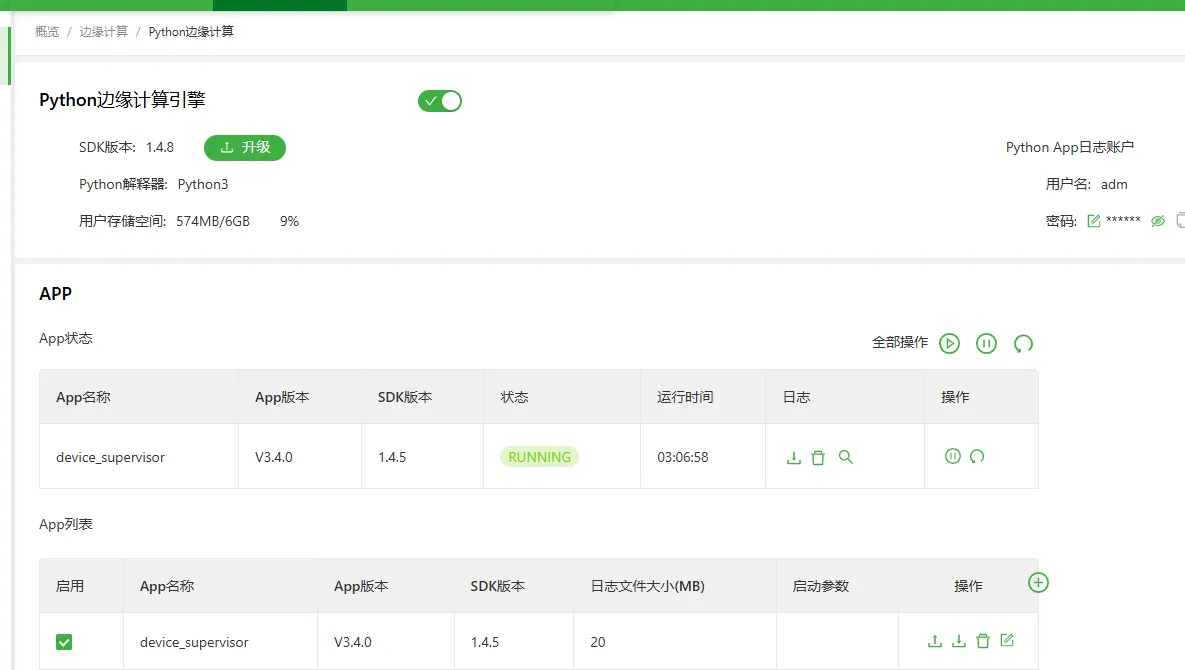Screen dimensions: 1185x670
Task: Add a new app with the plus icon
Action: pyautogui.click(x=1038, y=582)
